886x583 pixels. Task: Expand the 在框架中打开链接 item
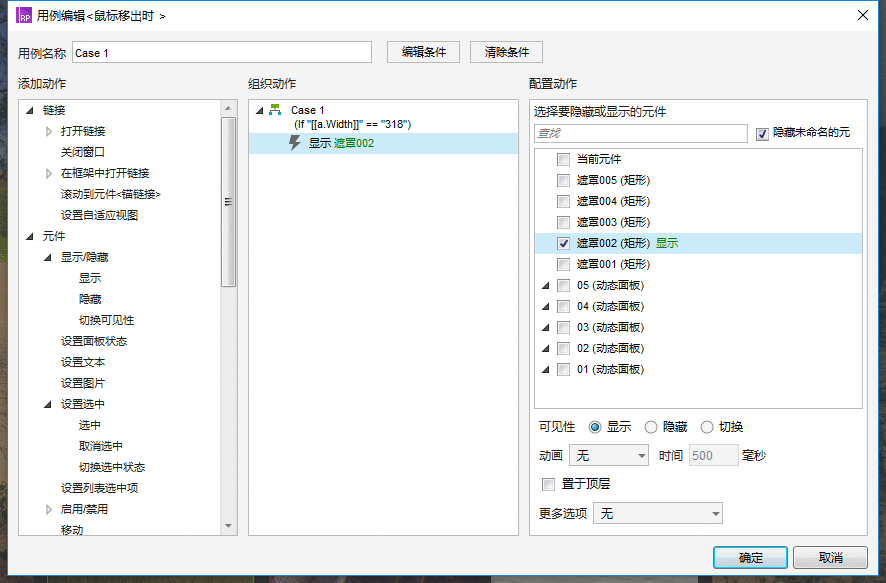click(49, 173)
